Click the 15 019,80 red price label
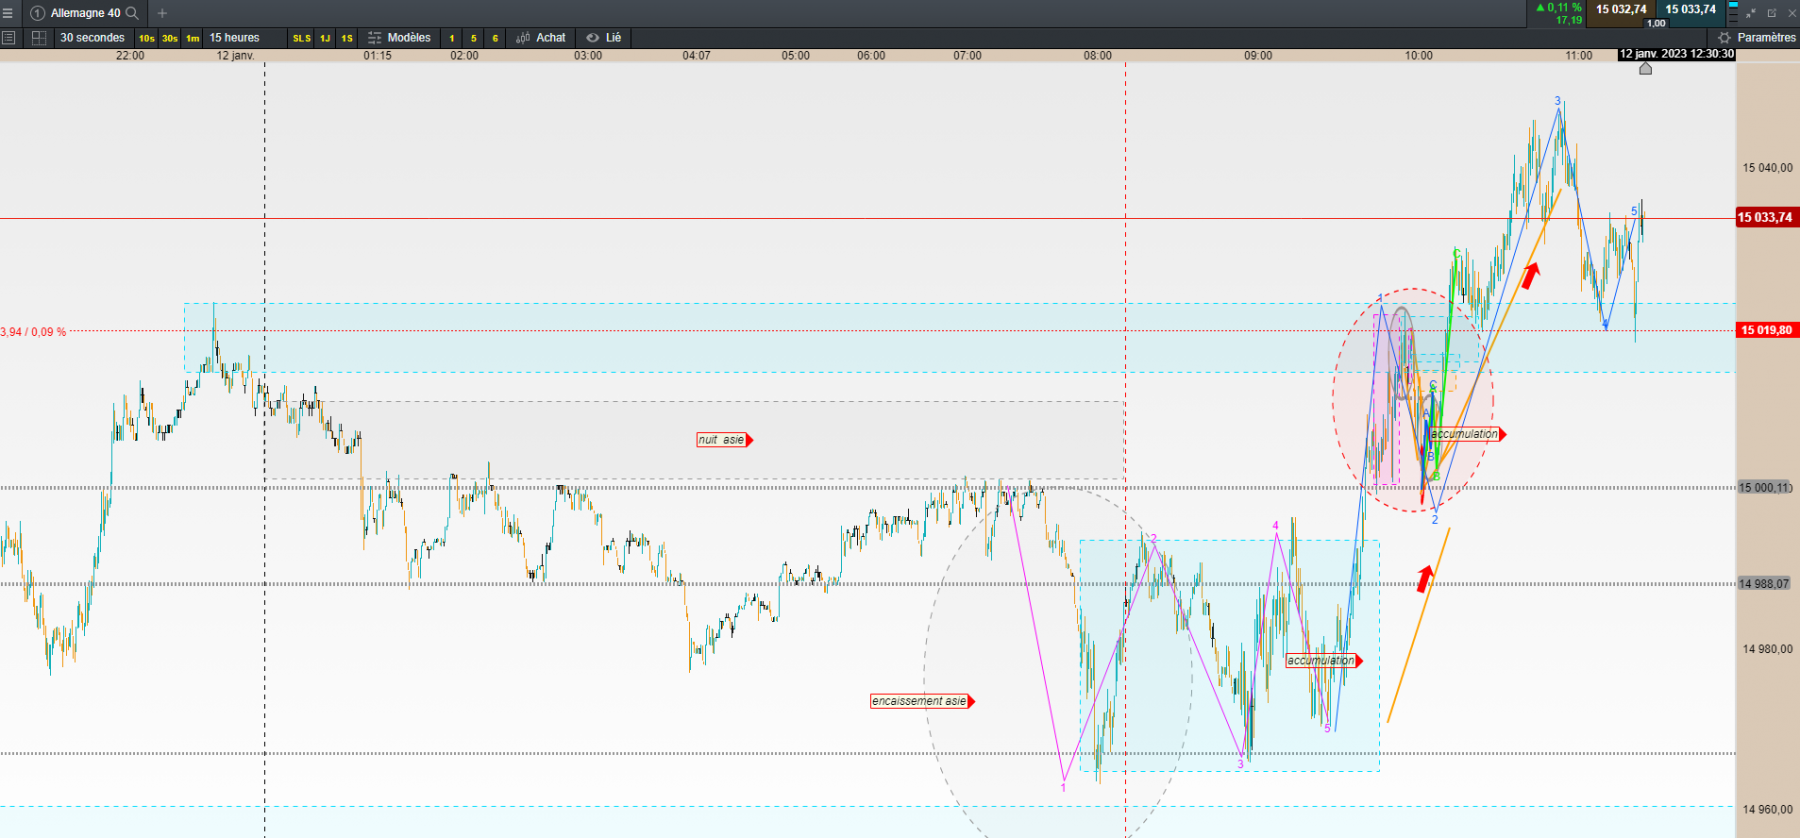Screen dimensions: 1800x838 pos(1767,330)
